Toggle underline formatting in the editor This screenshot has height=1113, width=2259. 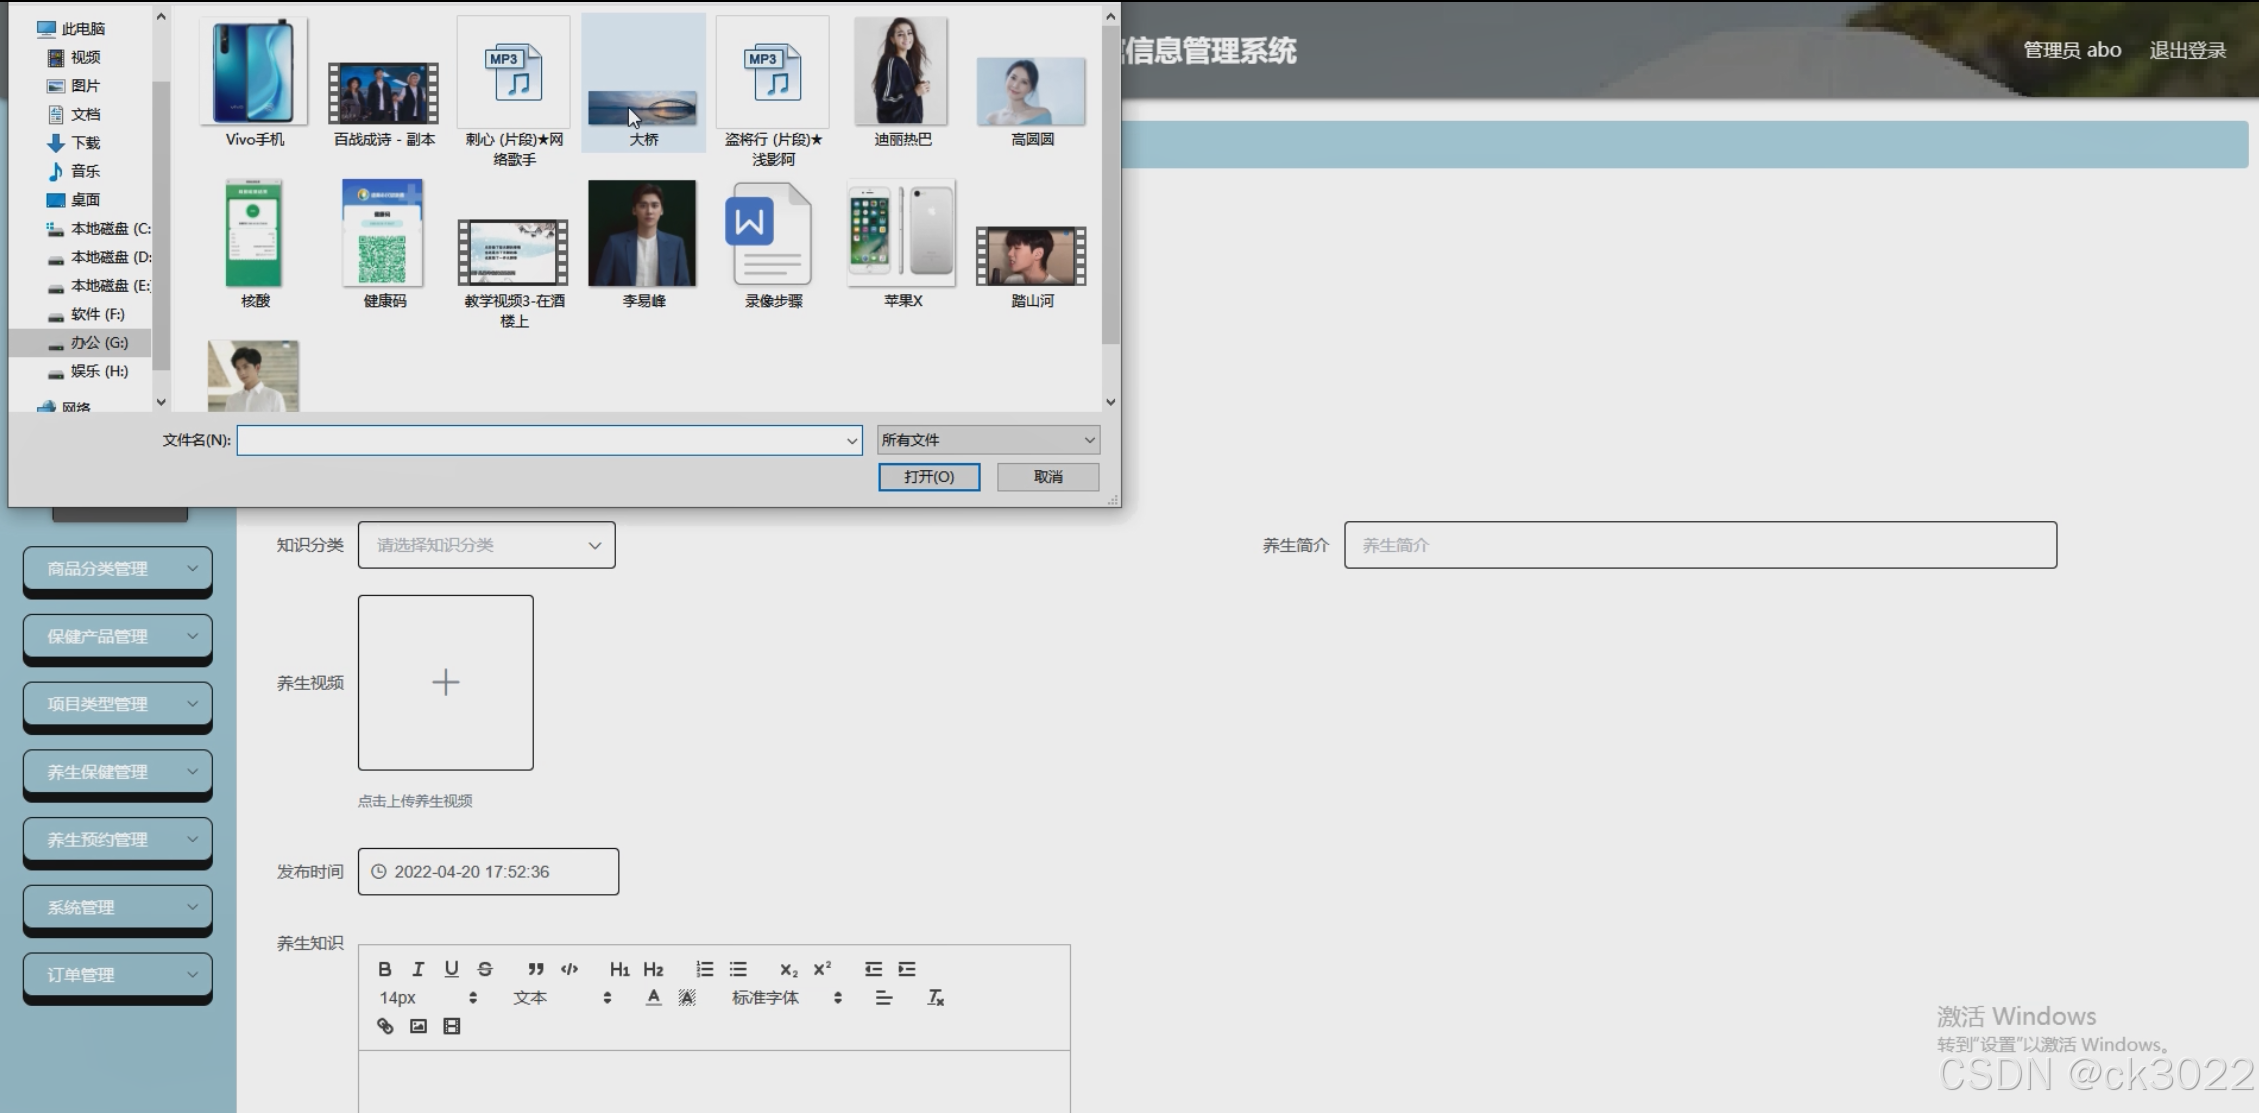(x=451, y=969)
